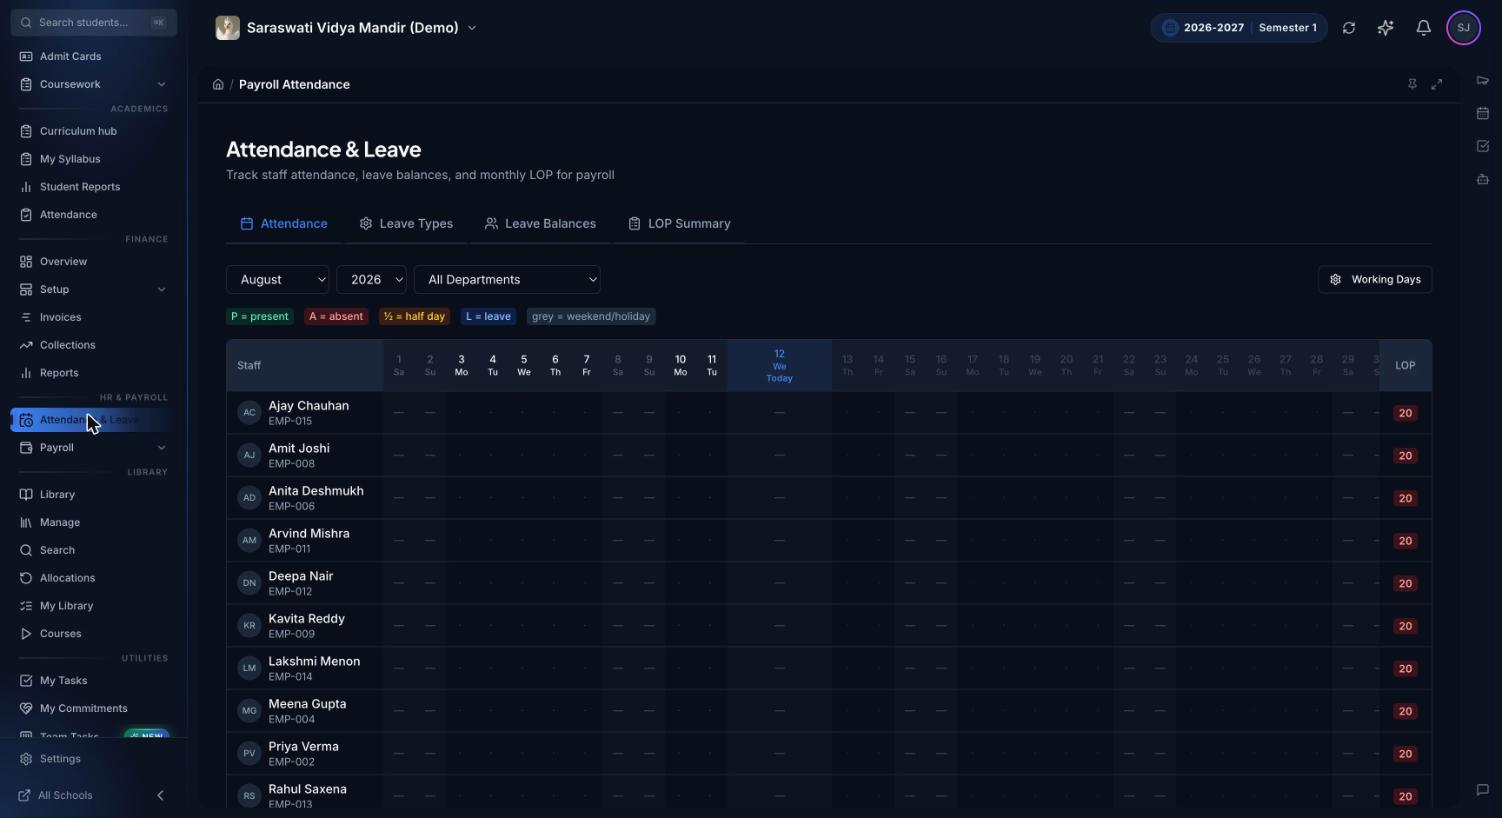Click staff name Meena Gupta

pos(307,704)
